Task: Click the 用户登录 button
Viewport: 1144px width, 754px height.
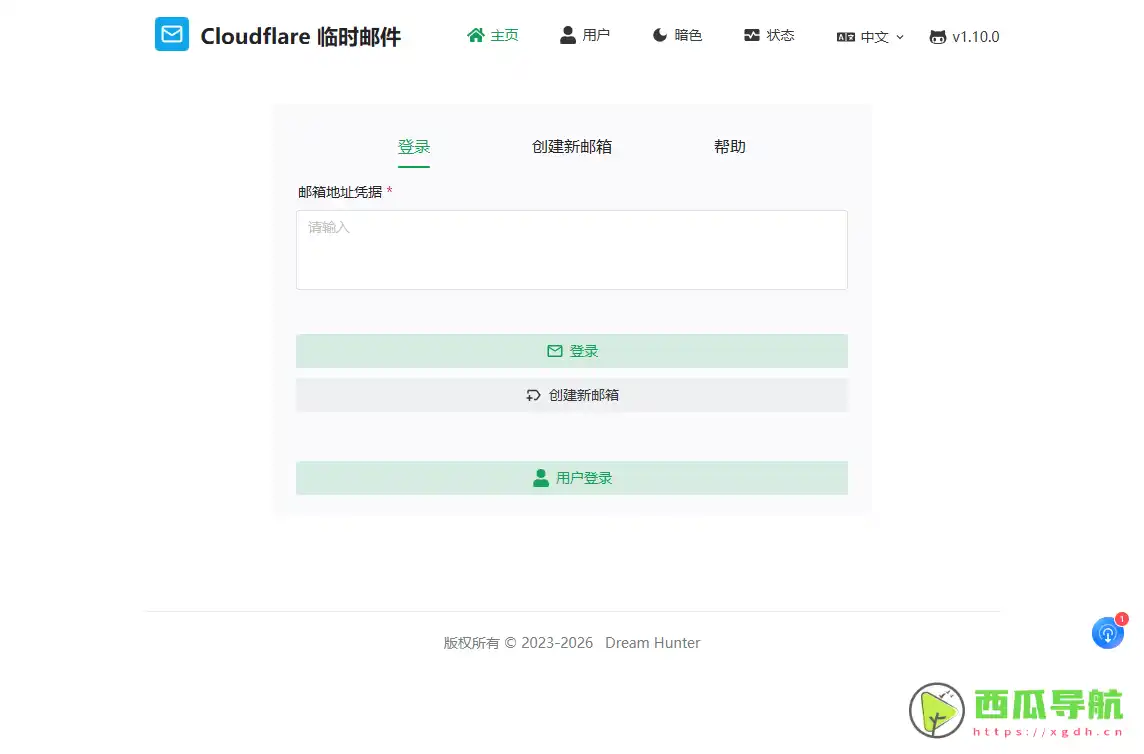Action: coord(571,478)
